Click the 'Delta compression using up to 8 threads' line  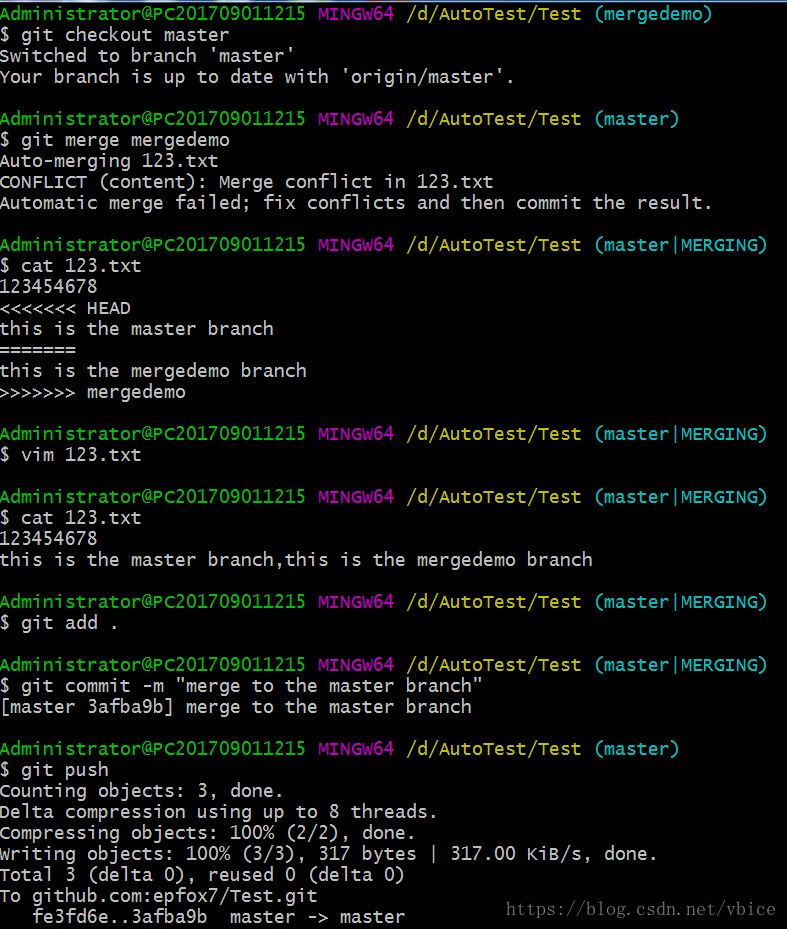coord(219,812)
